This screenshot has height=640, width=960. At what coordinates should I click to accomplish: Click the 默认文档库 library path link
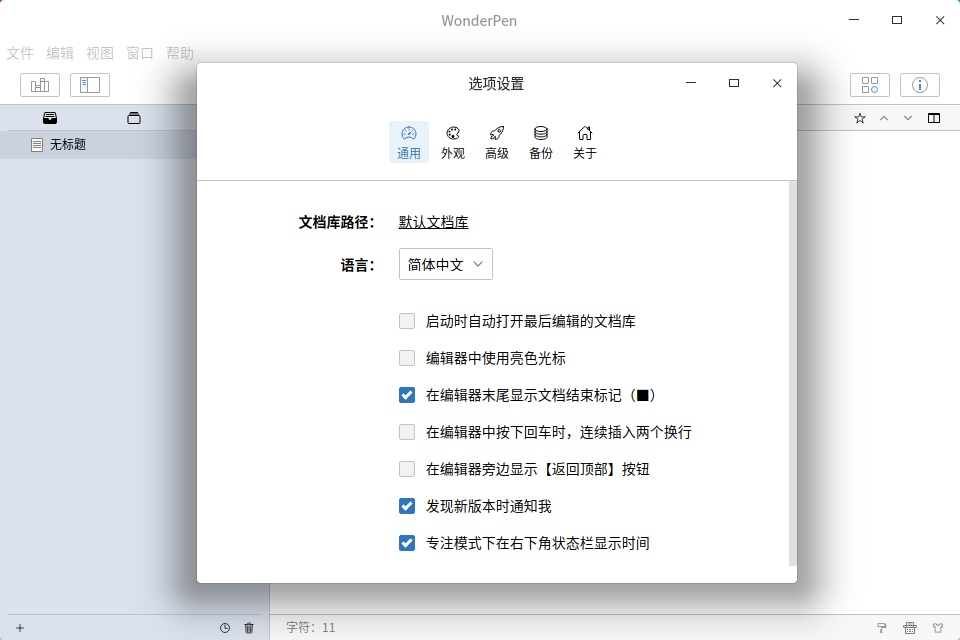pyautogui.click(x=433, y=222)
